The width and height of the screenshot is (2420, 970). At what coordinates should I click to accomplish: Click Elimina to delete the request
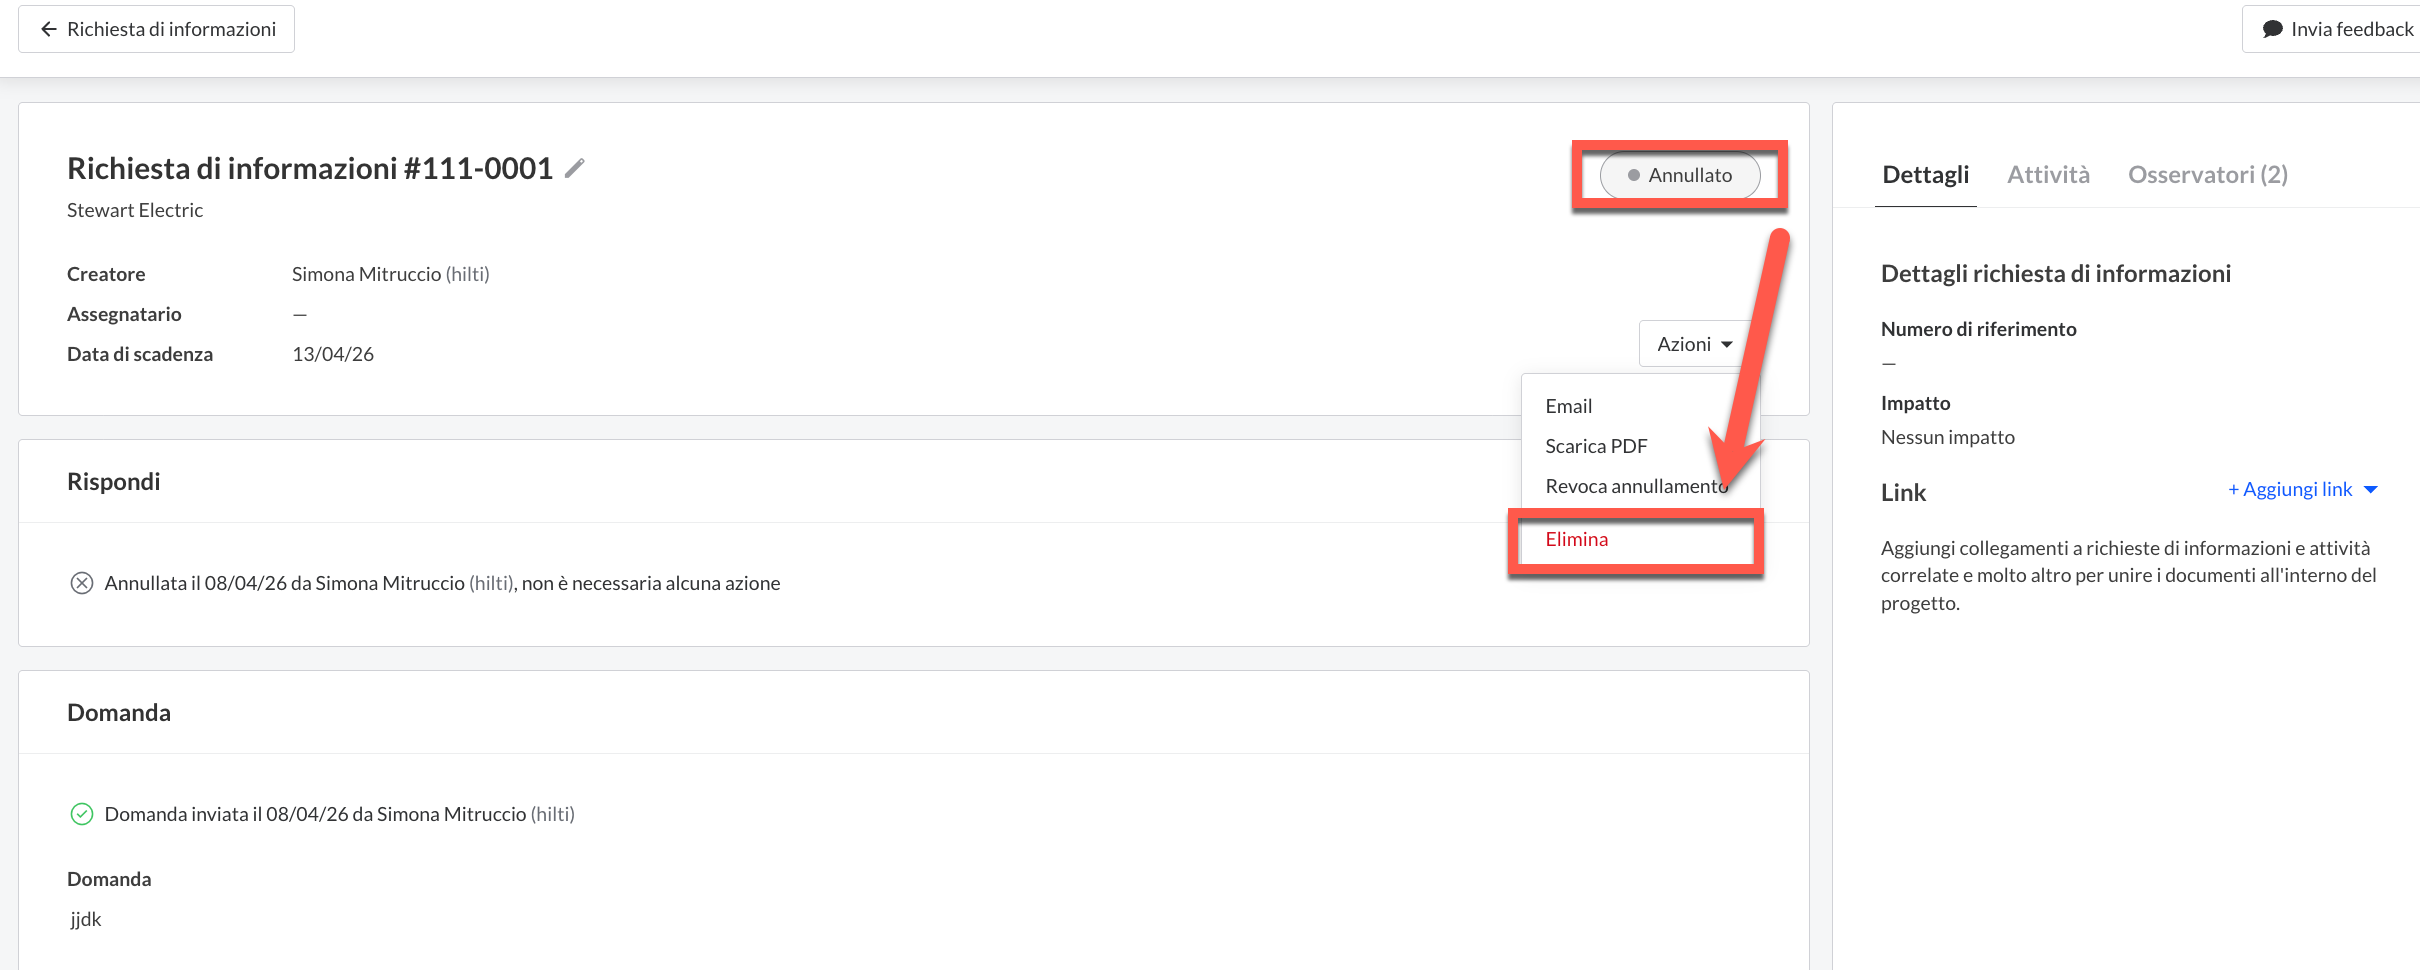click(x=1576, y=539)
